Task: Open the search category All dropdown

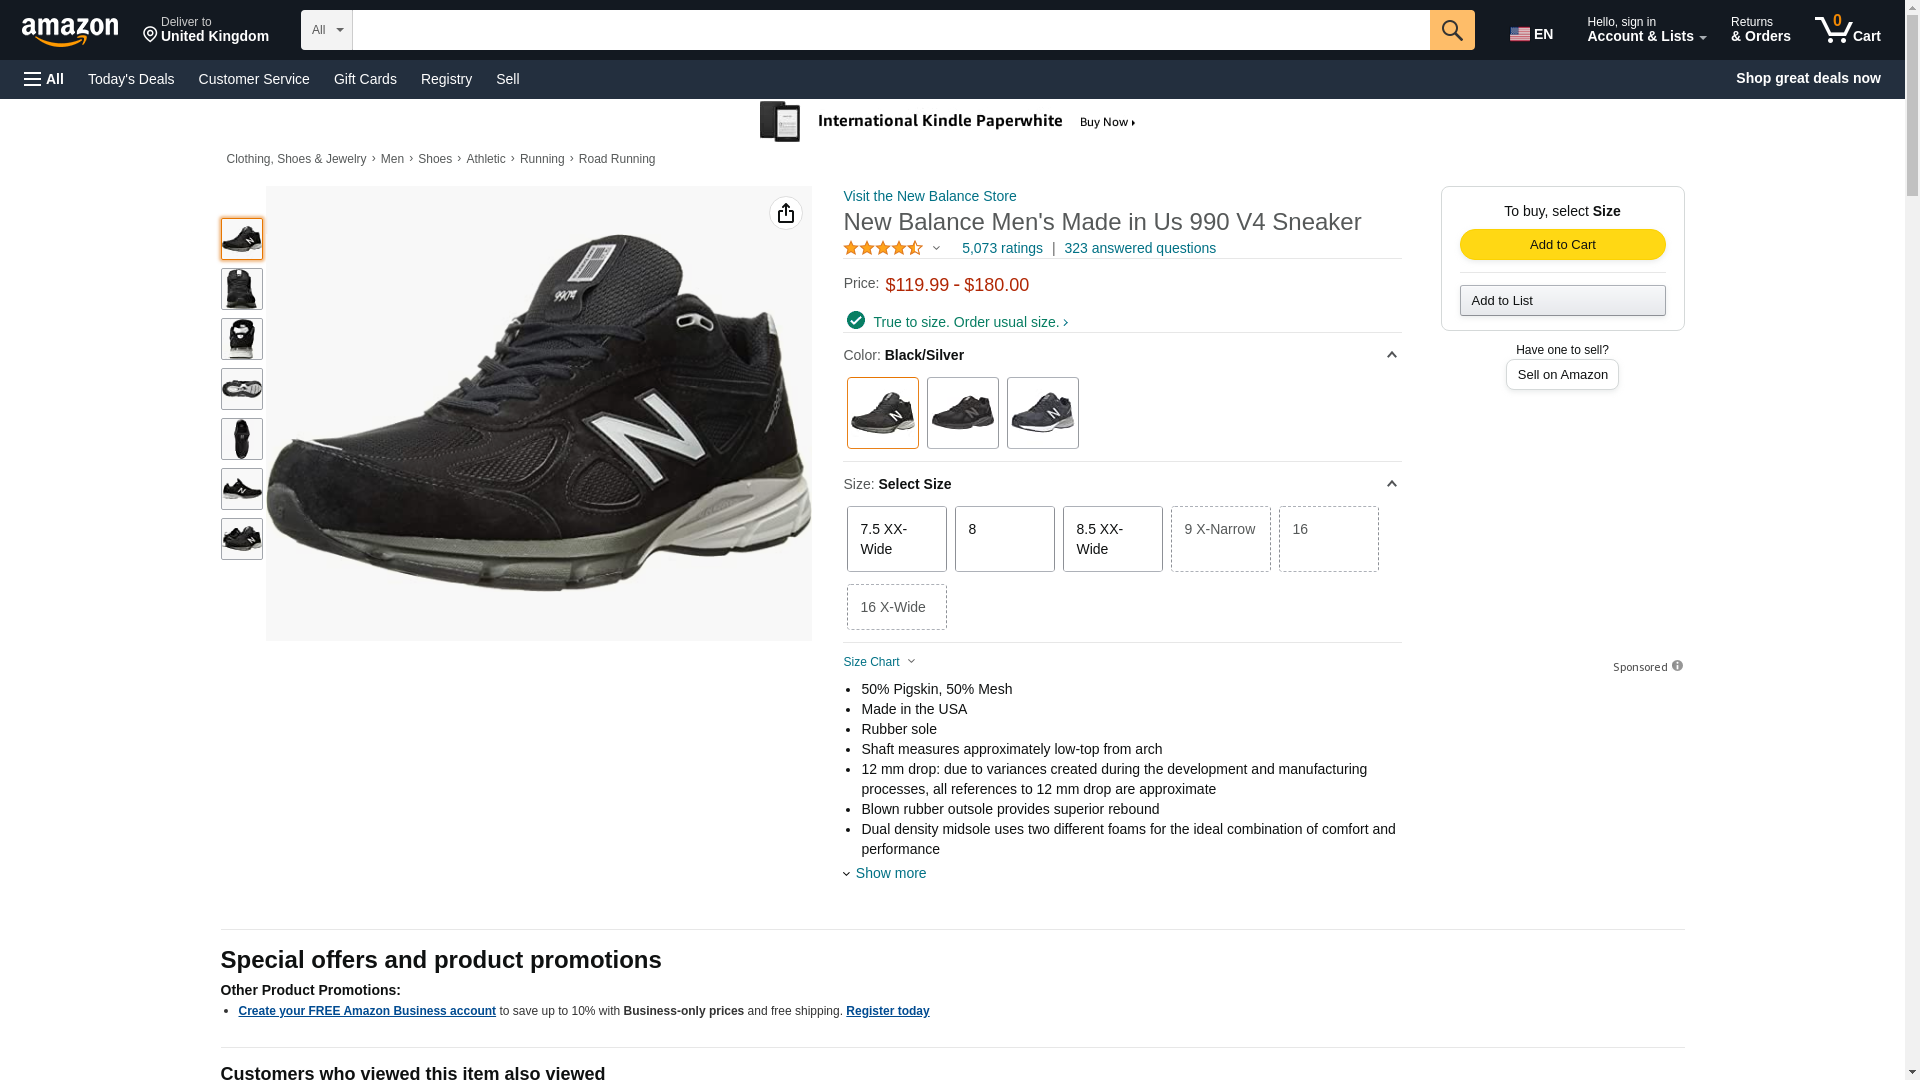Action: [x=326, y=30]
